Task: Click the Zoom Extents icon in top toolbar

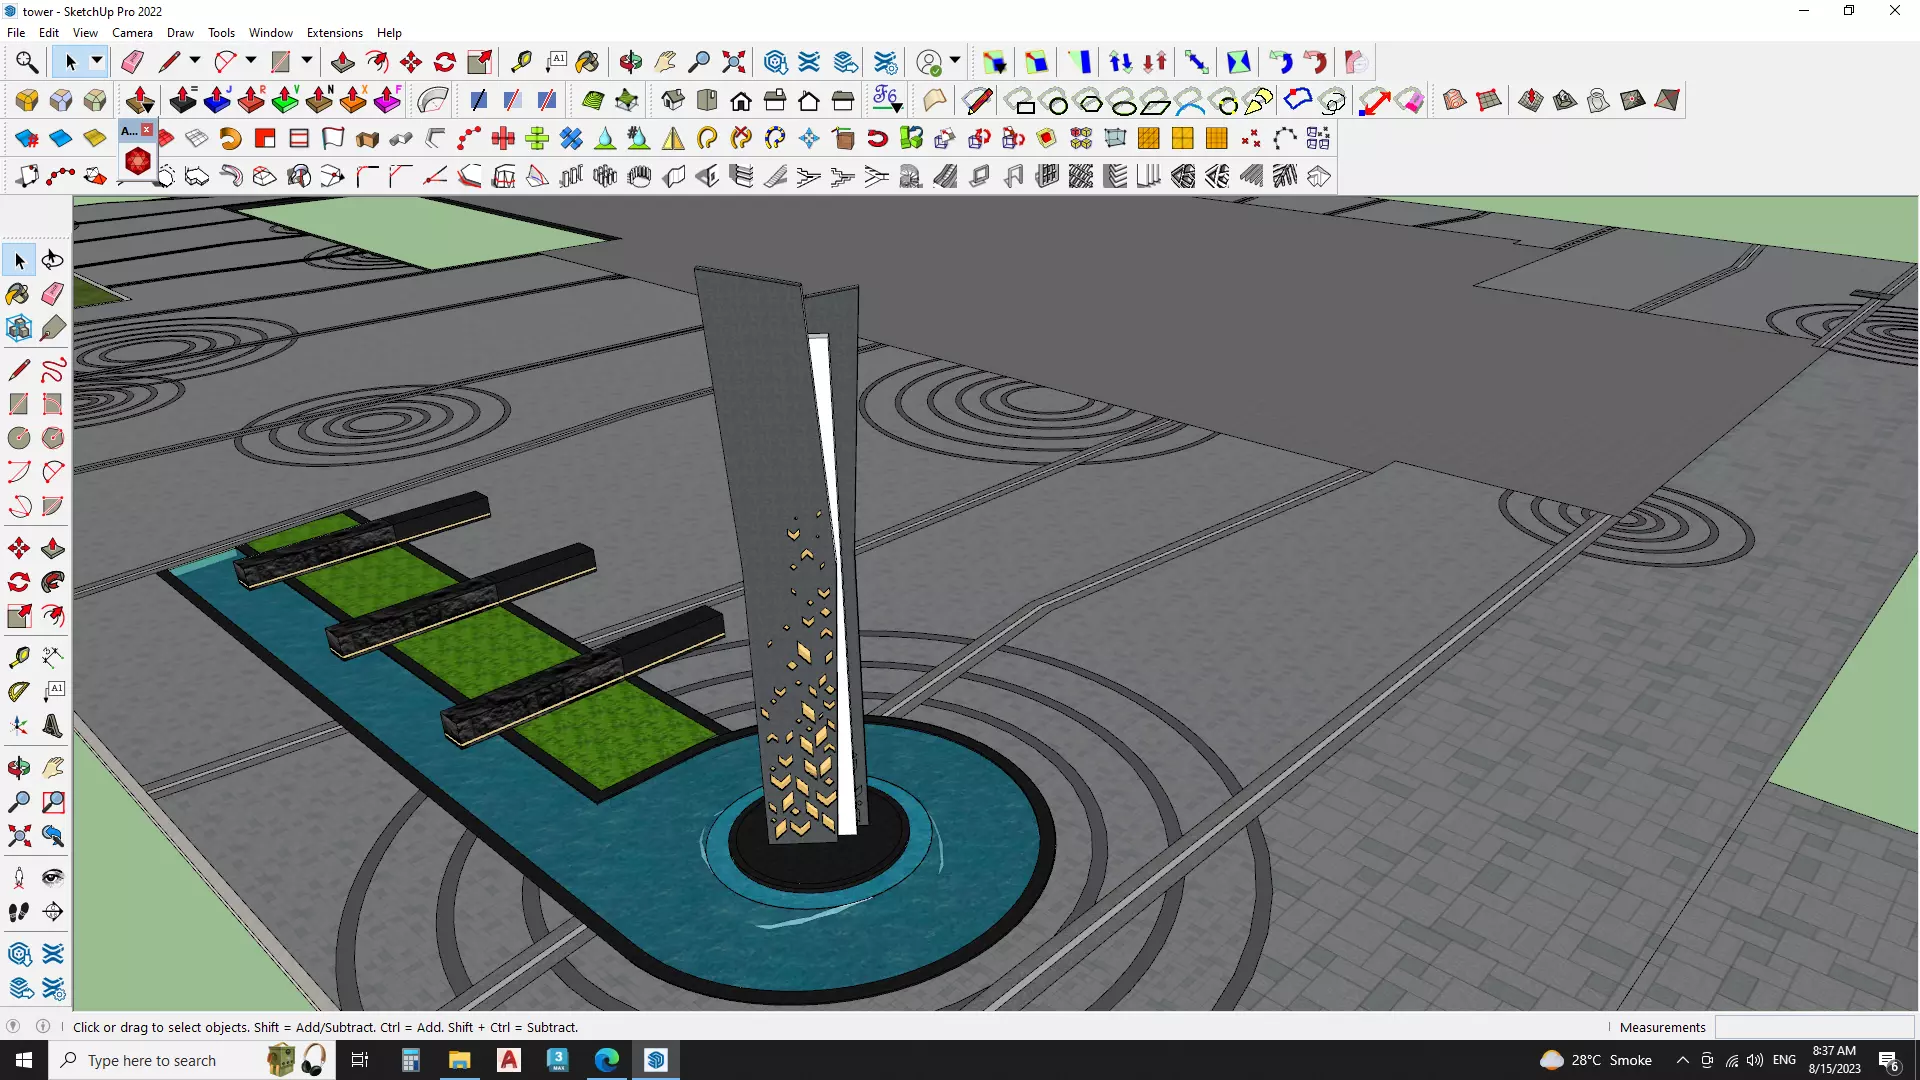Action: tap(734, 62)
